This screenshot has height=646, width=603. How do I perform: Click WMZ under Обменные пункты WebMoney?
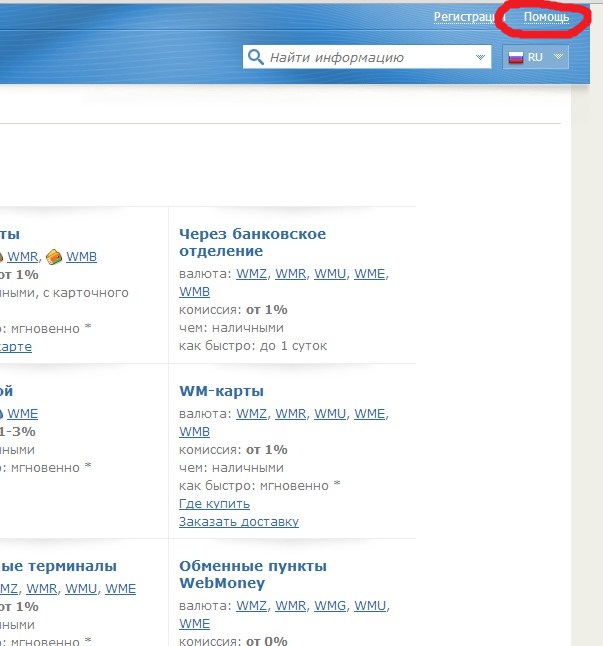tap(251, 606)
